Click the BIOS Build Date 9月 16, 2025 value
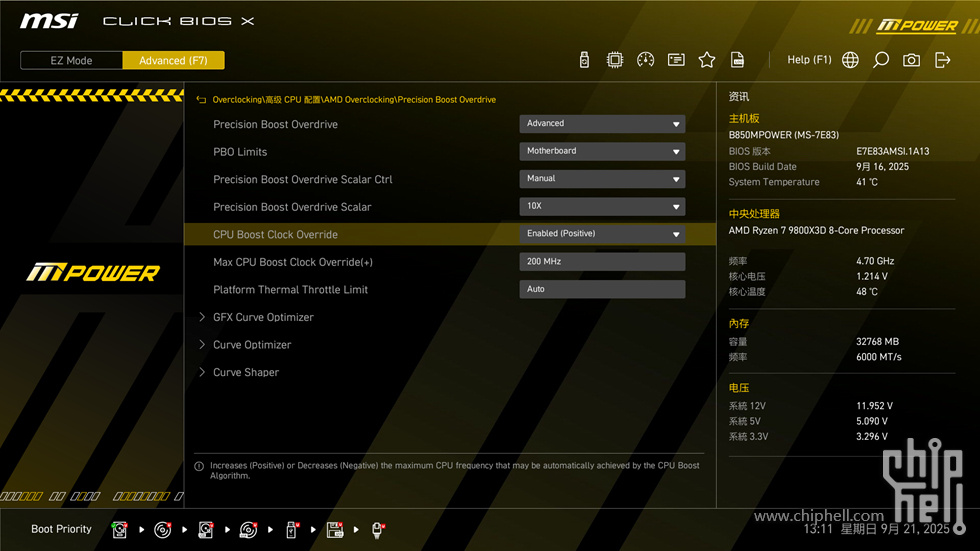The height and width of the screenshot is (551, 980). tap(882, 167)
